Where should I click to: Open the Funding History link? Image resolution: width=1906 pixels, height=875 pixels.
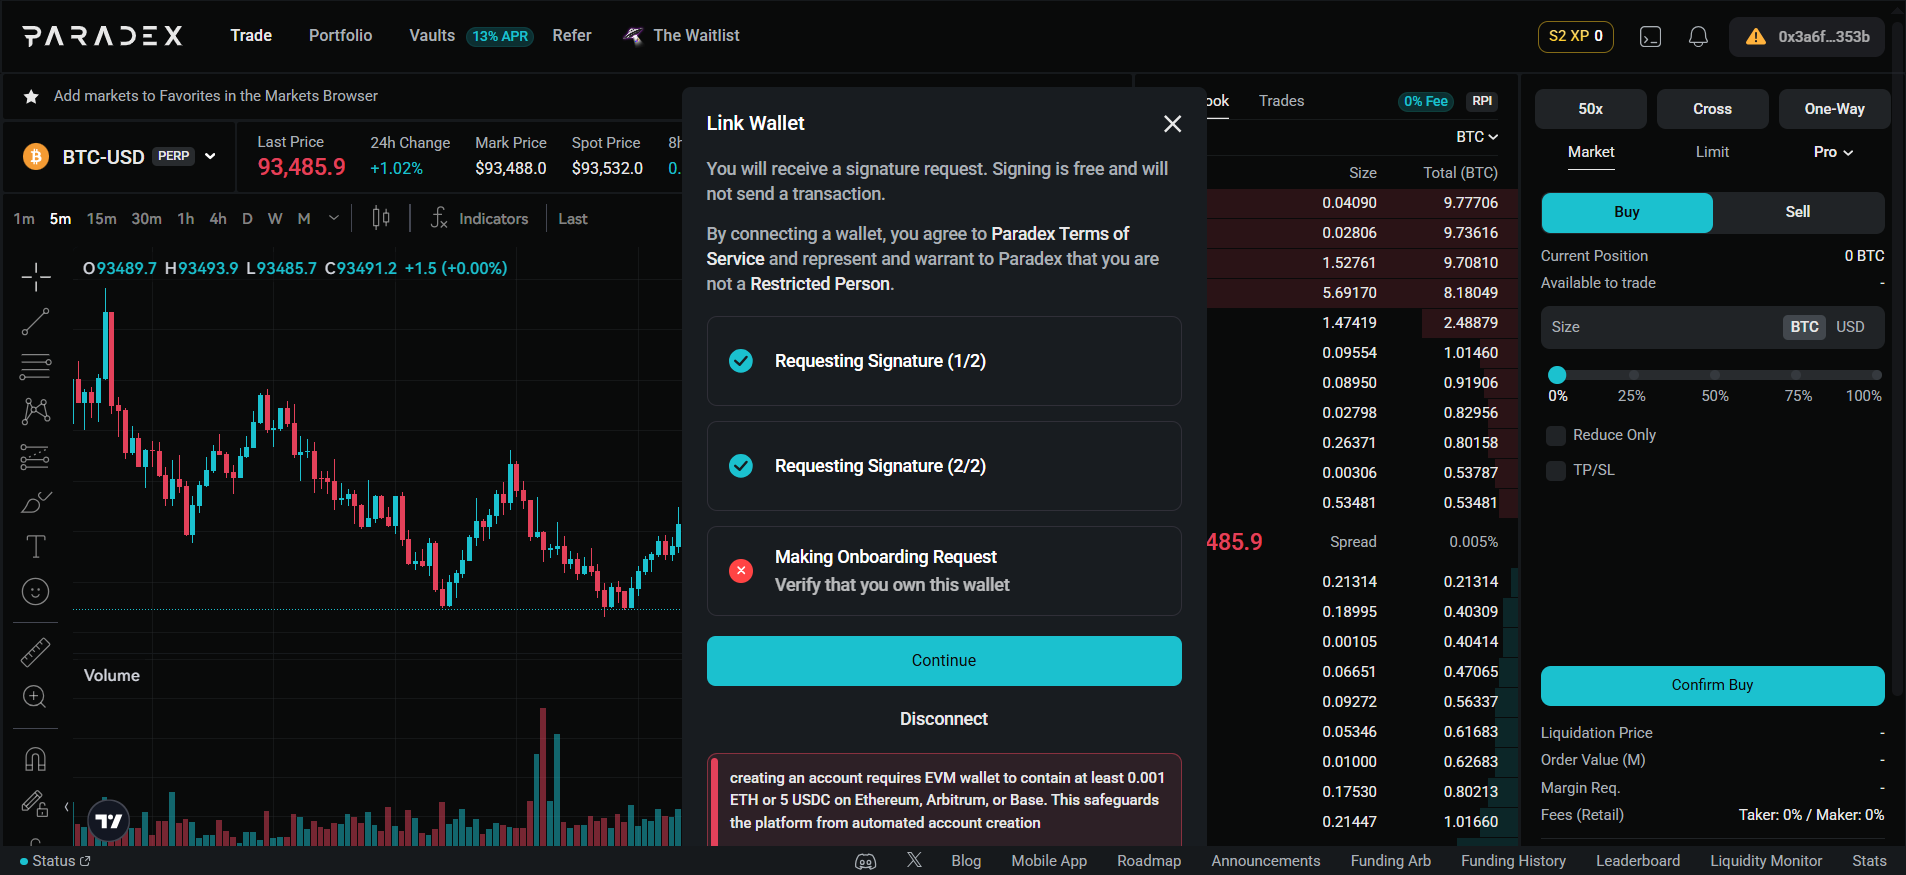tap(1513, 861)
